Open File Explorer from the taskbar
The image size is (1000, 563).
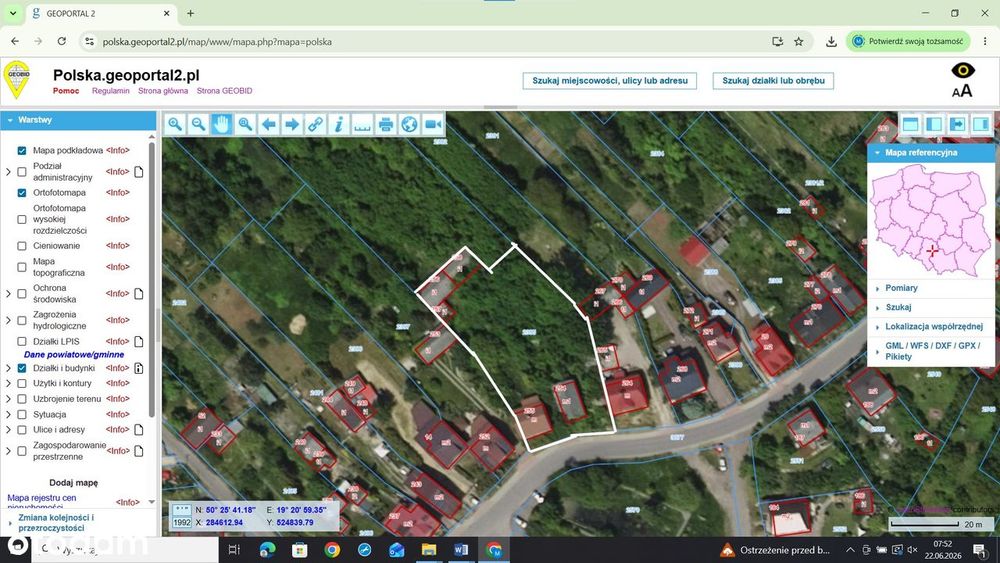tap(429, 550)
